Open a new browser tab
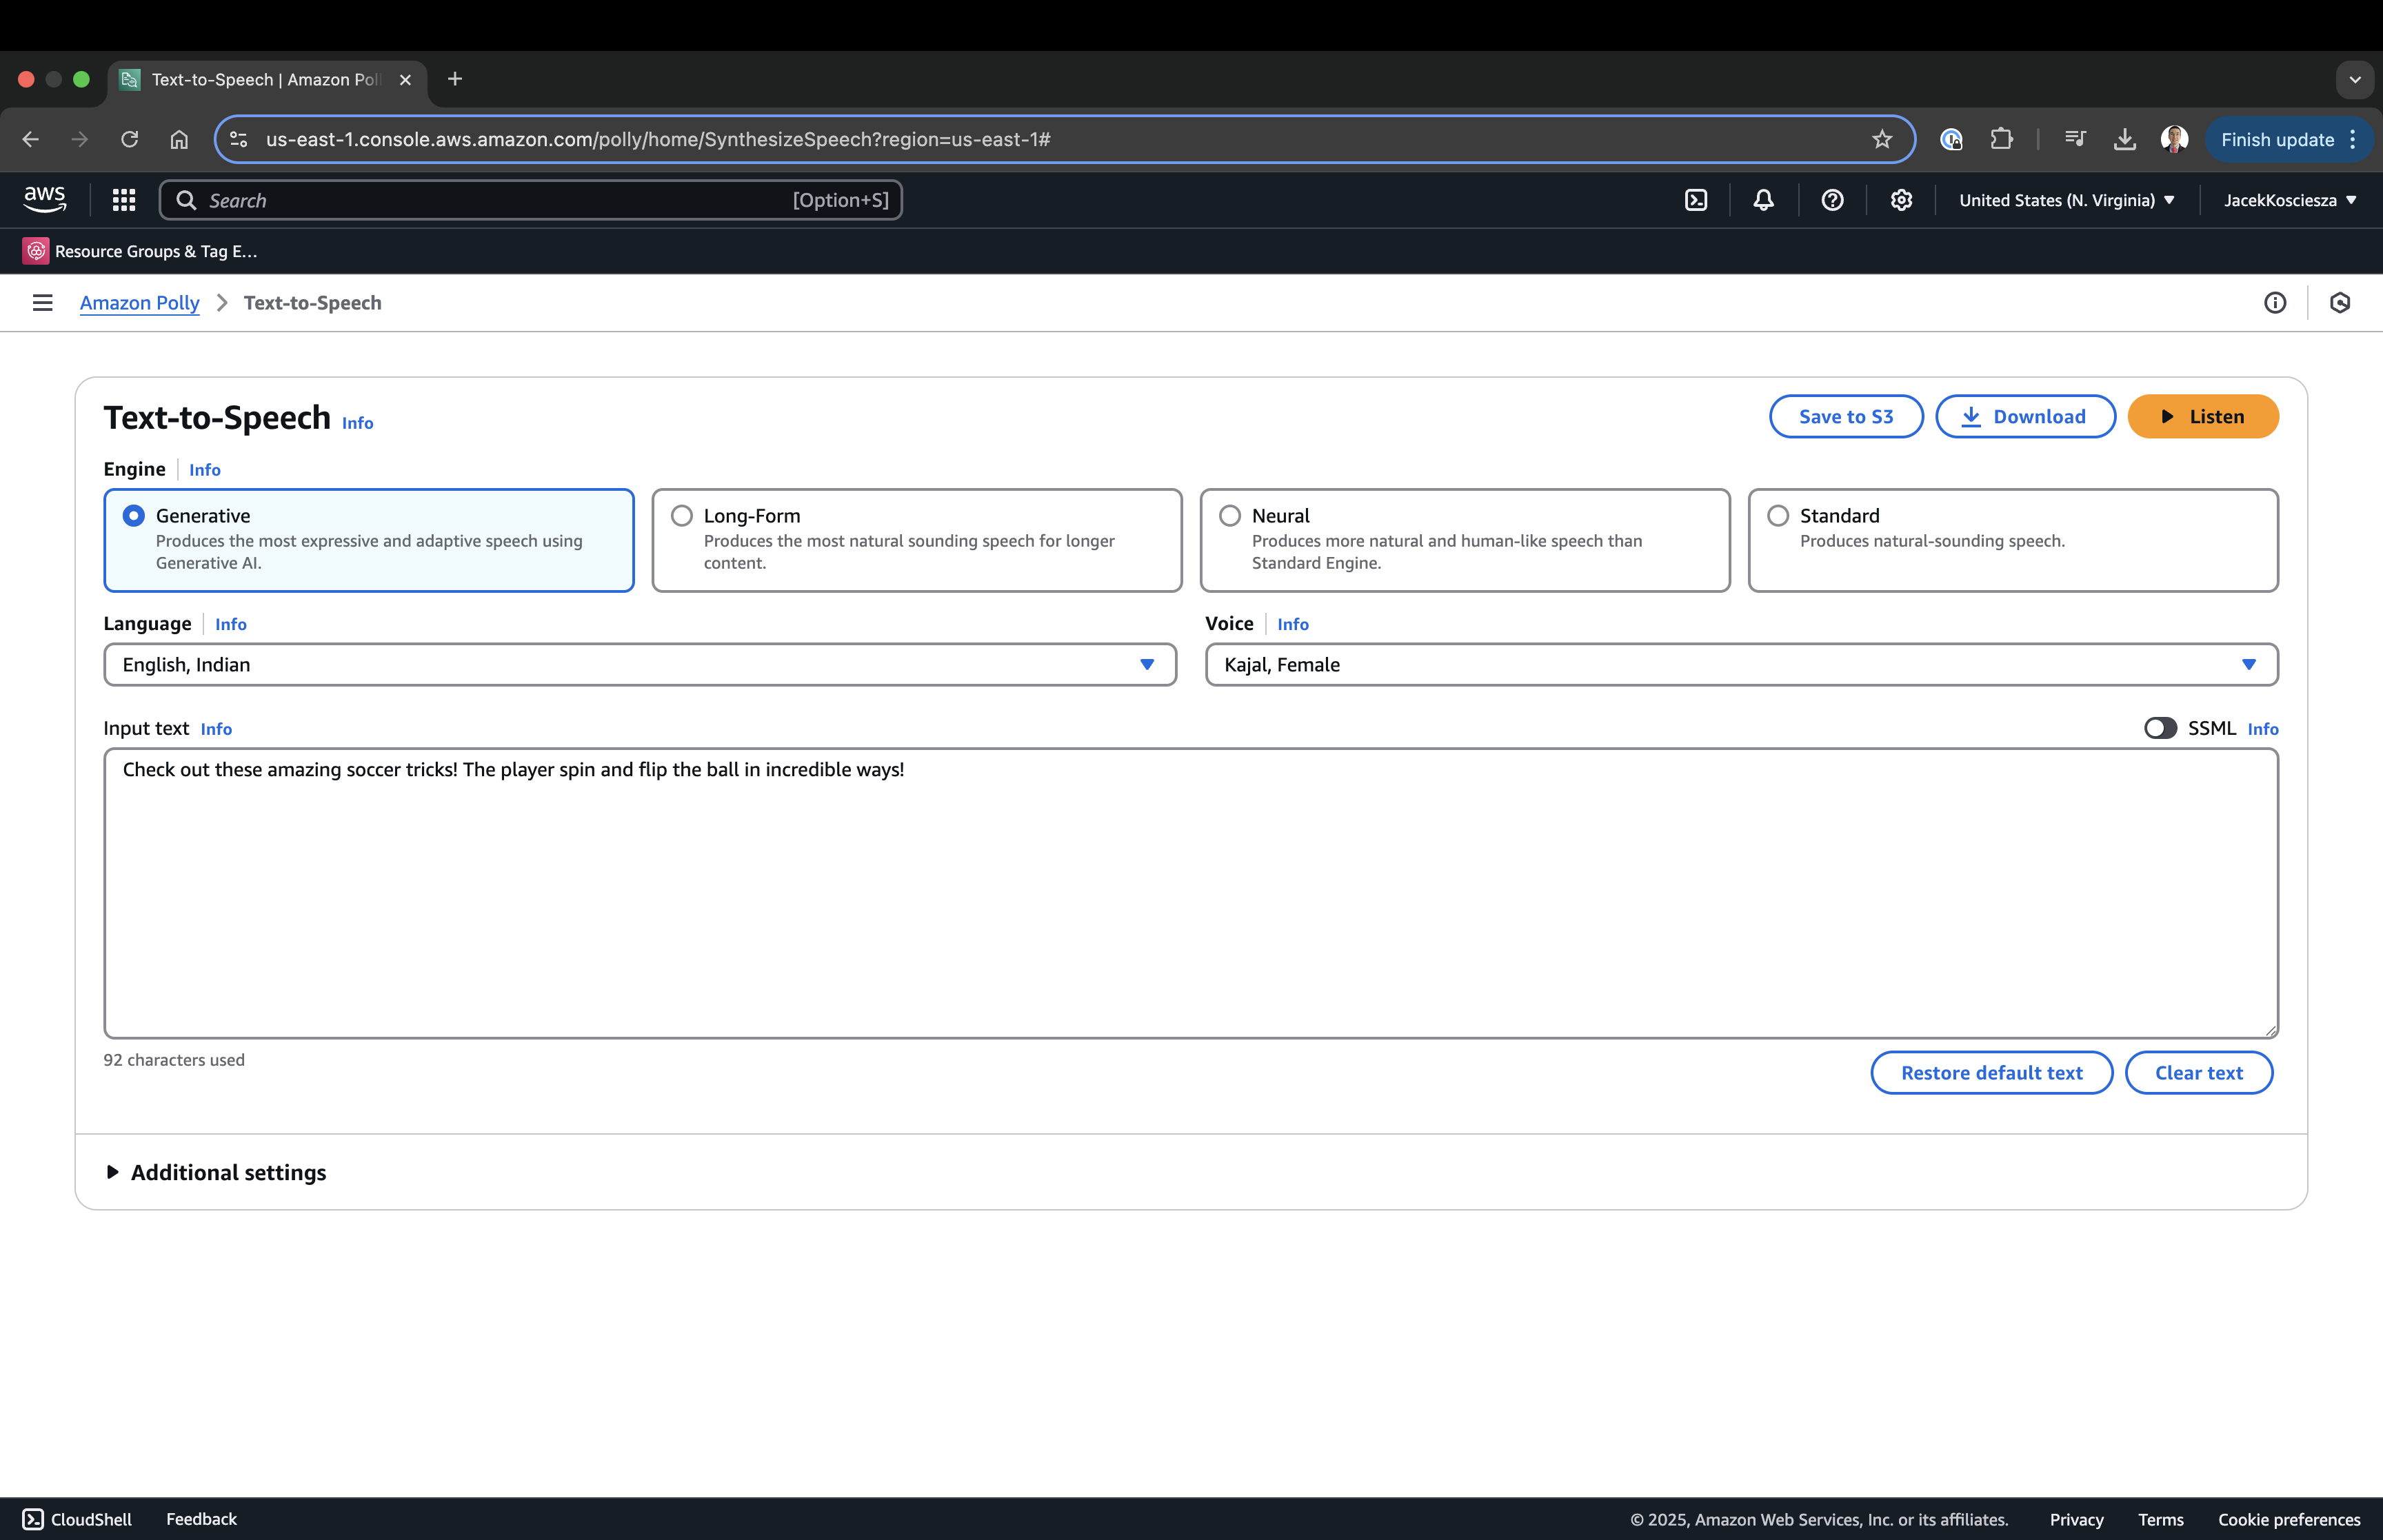The width and height of the screenshot is (2383, 1540). click(x=455, y=79)
